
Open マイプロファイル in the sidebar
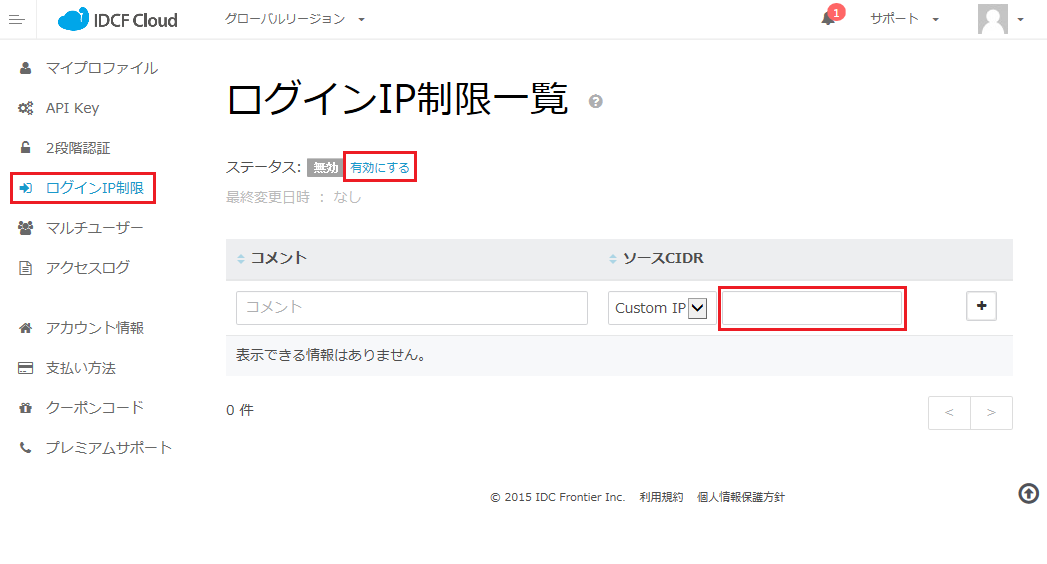pyautogui.click(x=101, y=68)
